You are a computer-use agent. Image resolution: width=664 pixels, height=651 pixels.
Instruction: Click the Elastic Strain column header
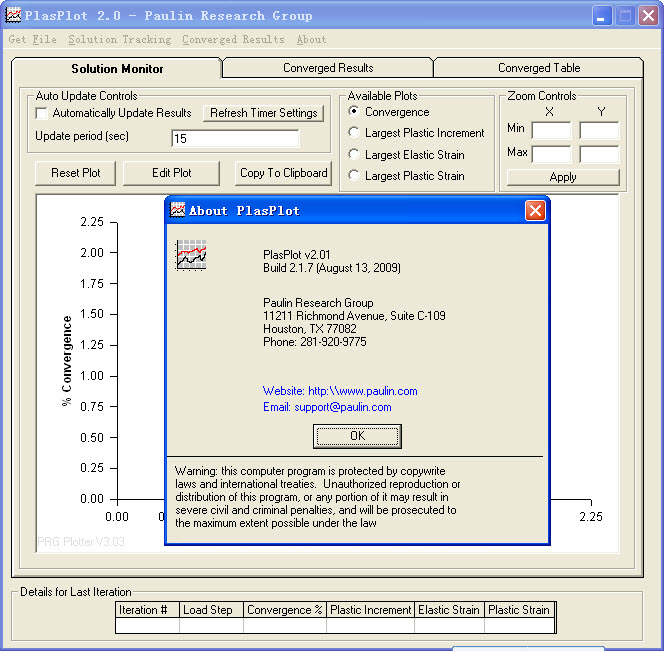449,609
